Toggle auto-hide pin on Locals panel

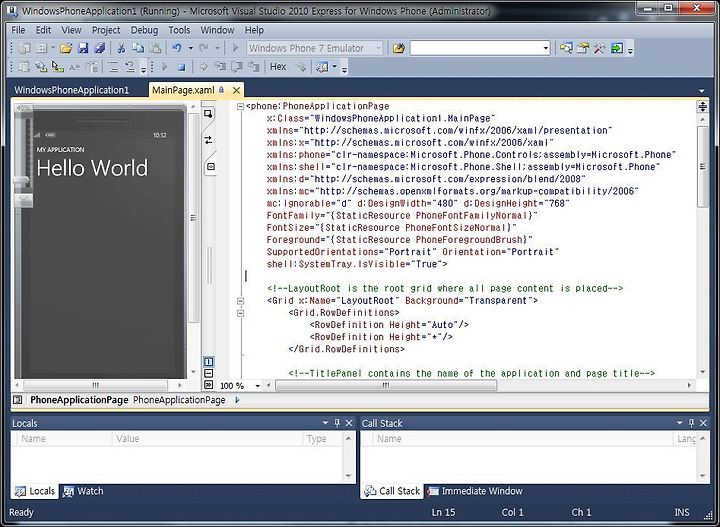point(337,423)
